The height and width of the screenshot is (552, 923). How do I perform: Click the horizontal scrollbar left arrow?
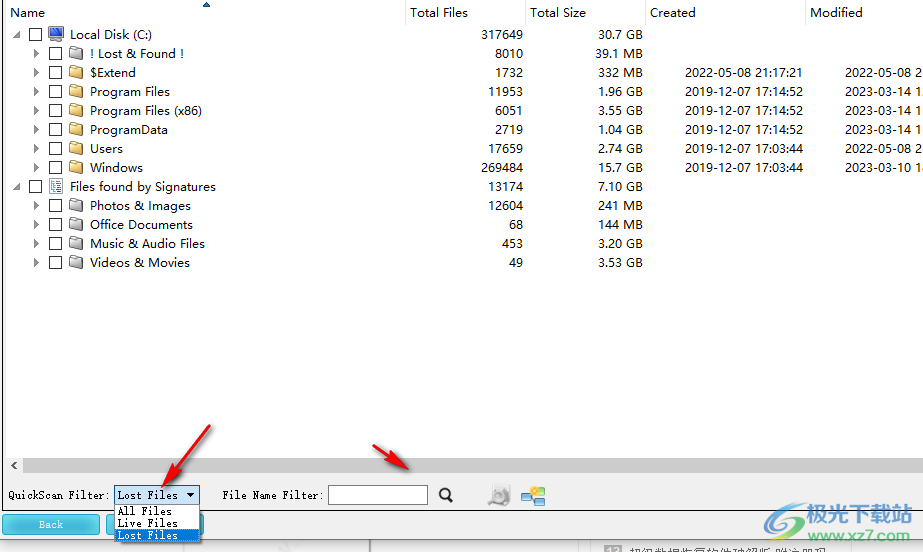tap(14, 465)
